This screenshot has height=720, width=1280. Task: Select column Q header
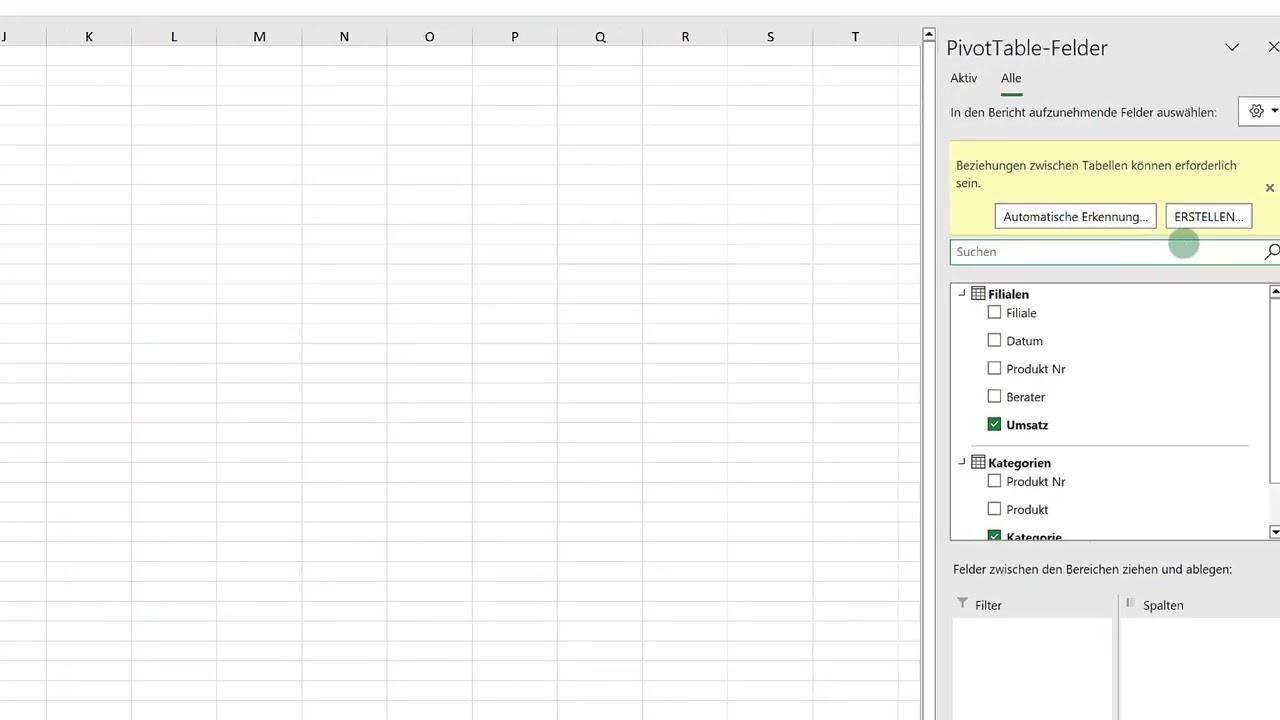tap(600, 37)
